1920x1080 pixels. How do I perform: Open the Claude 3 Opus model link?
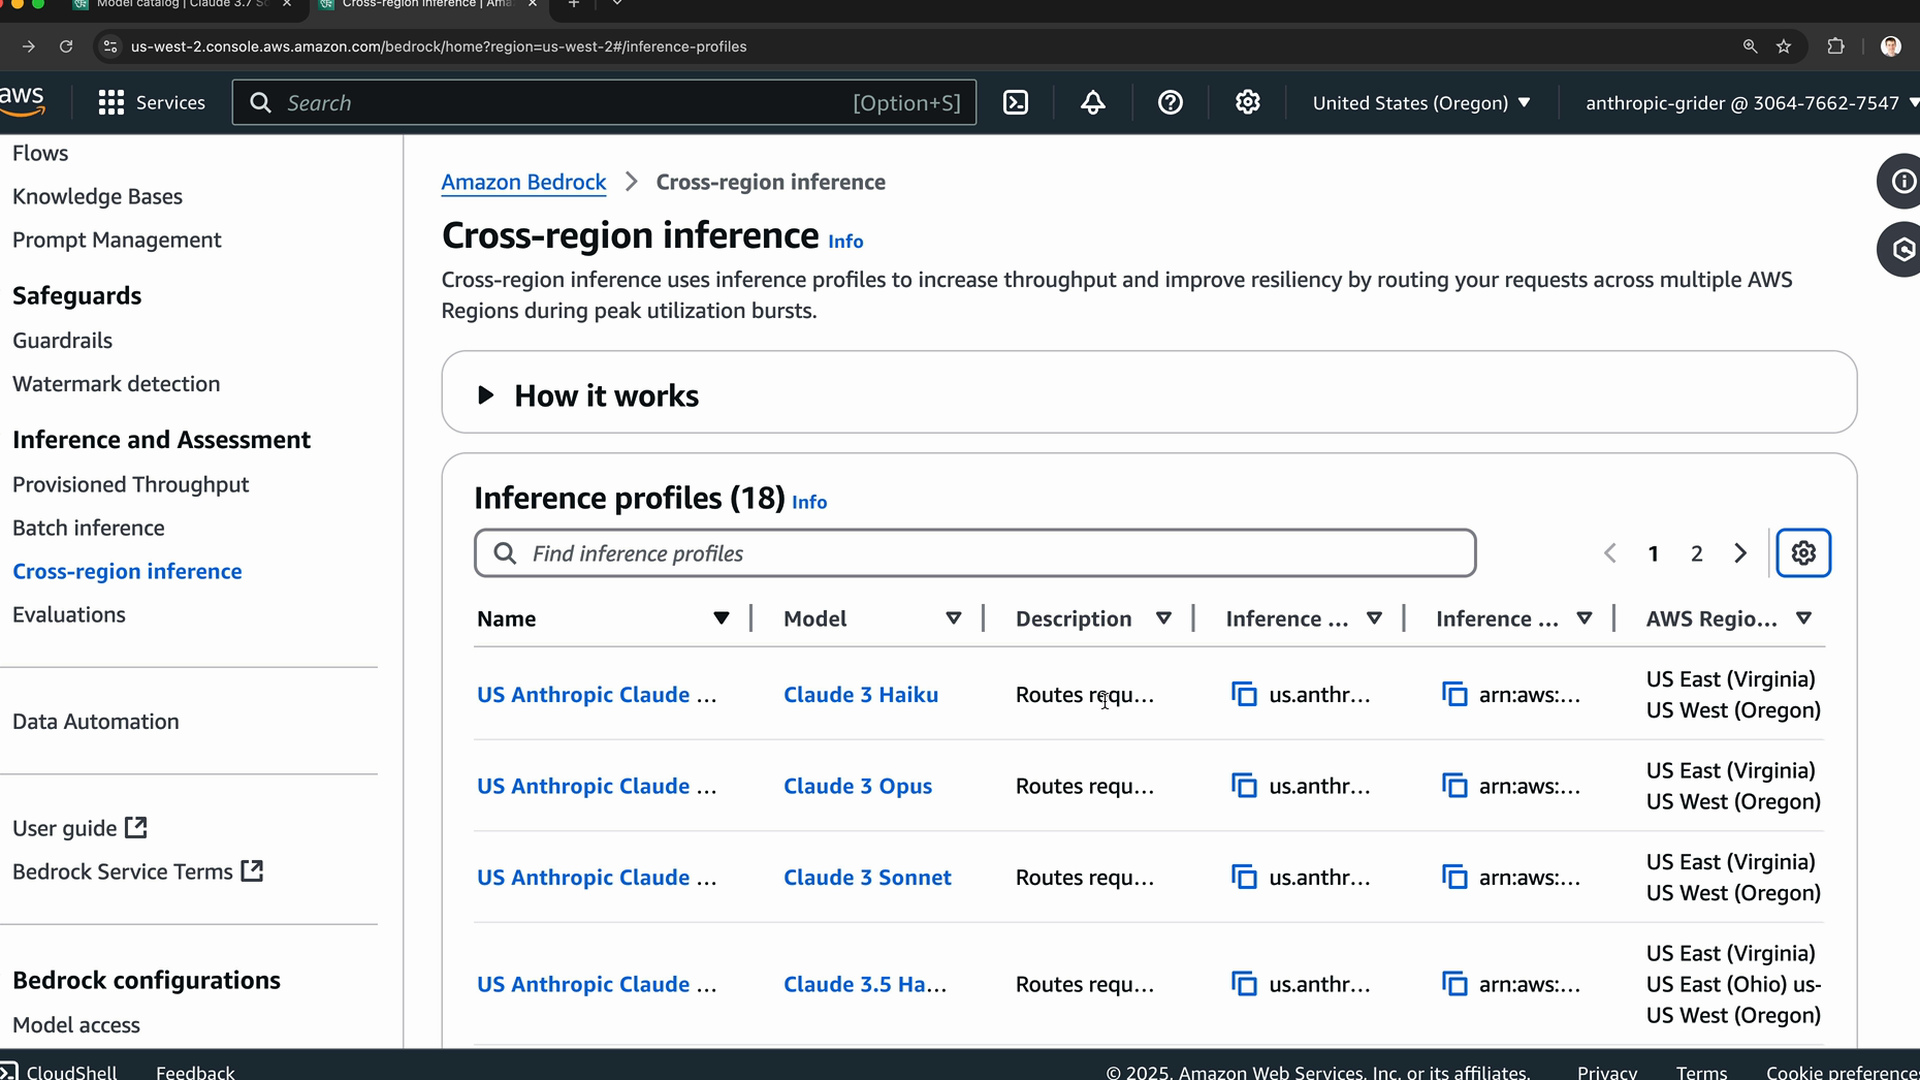[x=857, y=786]
